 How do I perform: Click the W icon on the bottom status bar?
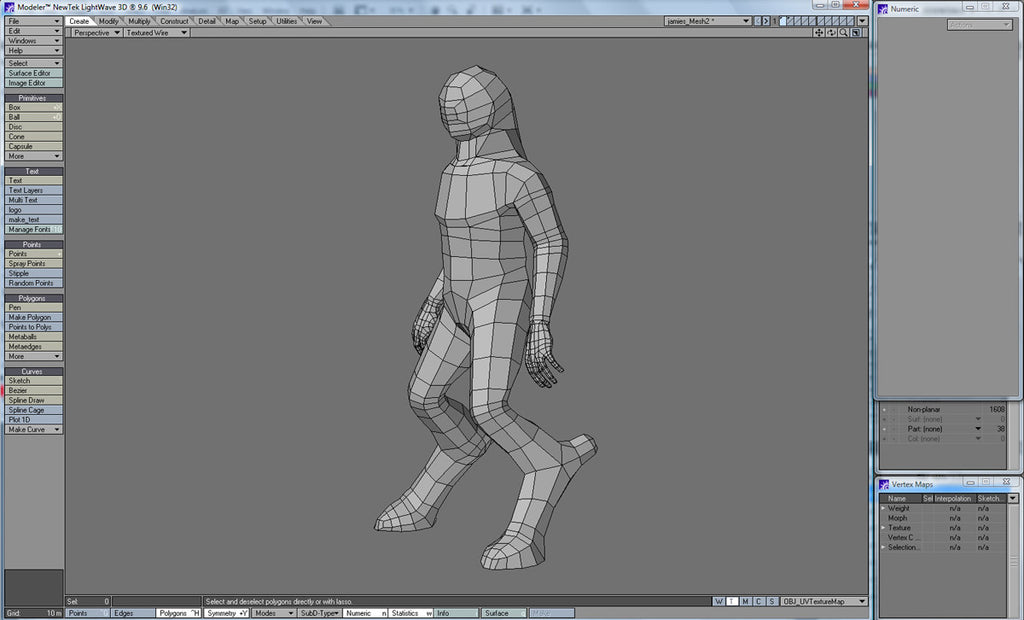[x=718, y=602]
